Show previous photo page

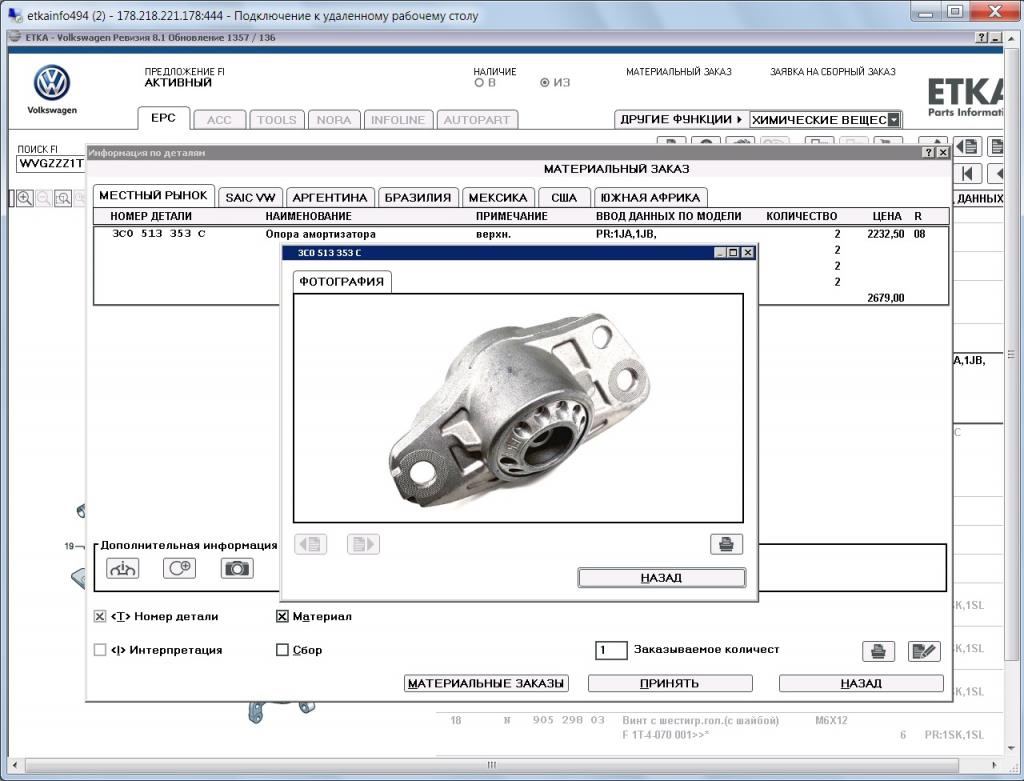(x=311, y=544)
